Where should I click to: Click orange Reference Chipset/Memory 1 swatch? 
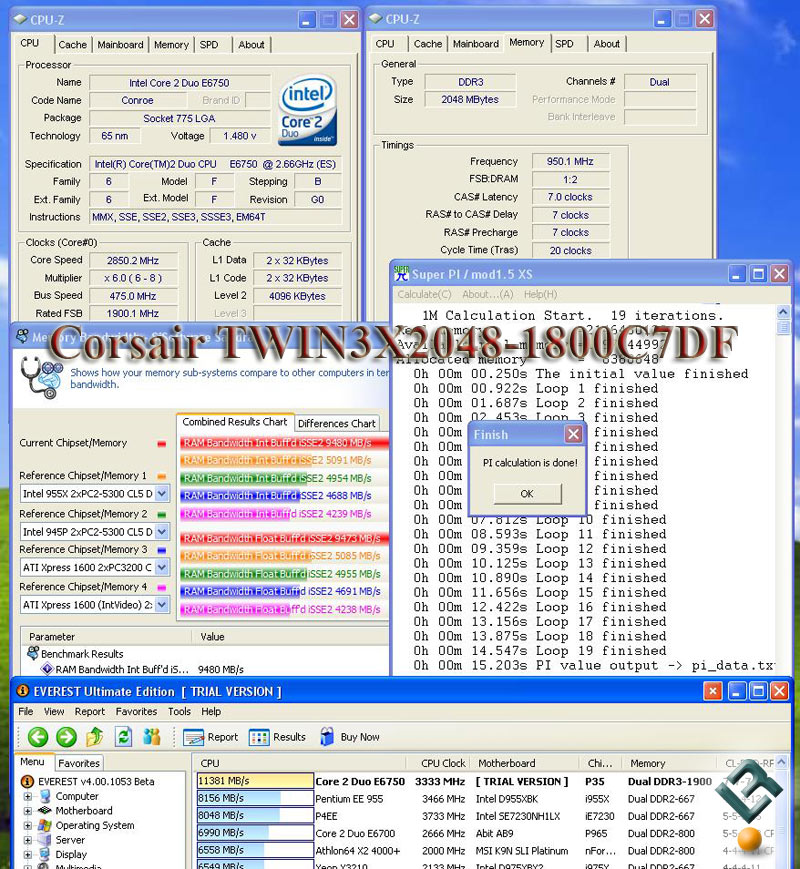[x=161, y=476]
